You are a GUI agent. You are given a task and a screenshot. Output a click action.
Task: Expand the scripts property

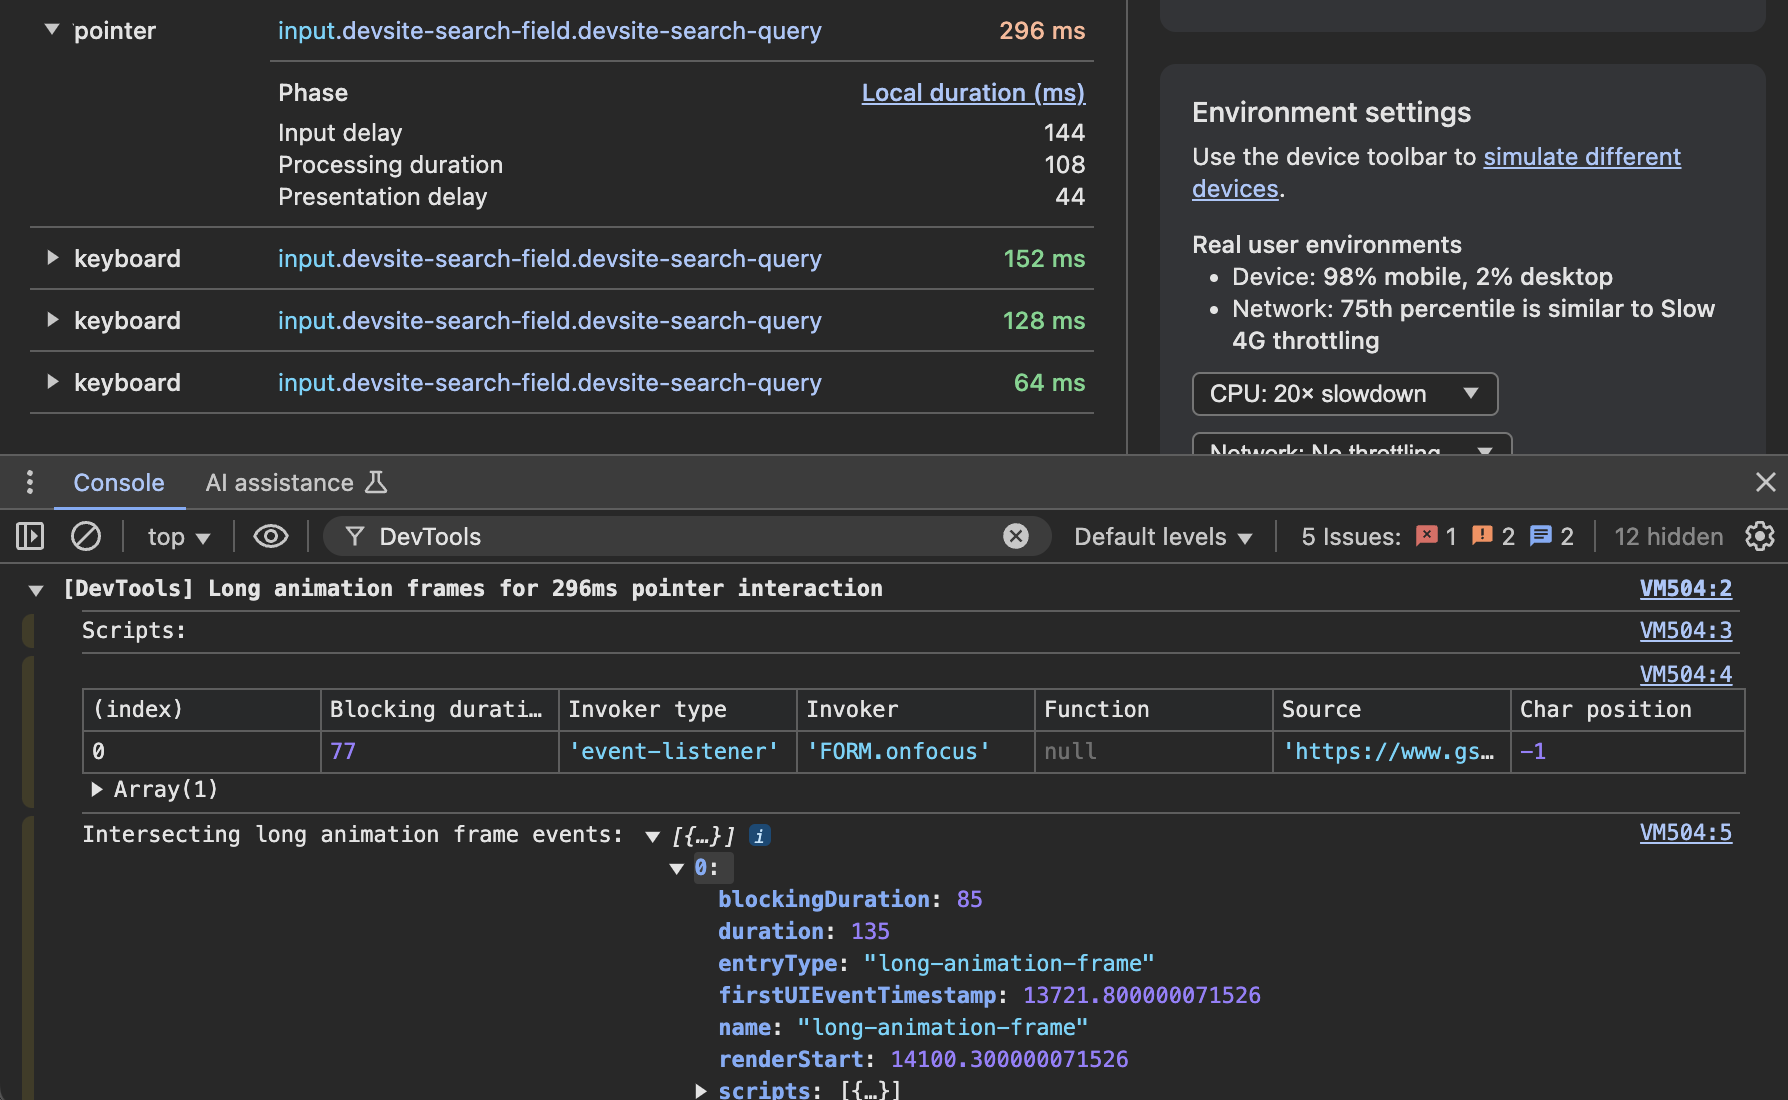[701, 1090]
